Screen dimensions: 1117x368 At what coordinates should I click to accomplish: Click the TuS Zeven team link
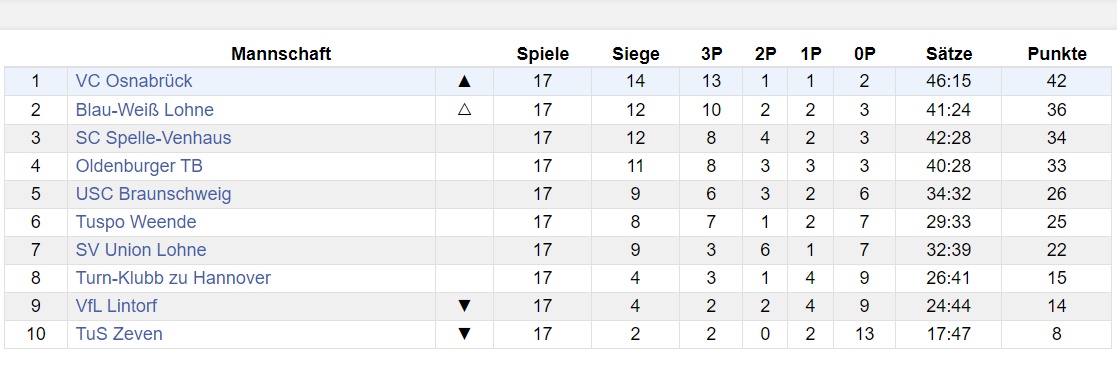click(119, 334)
